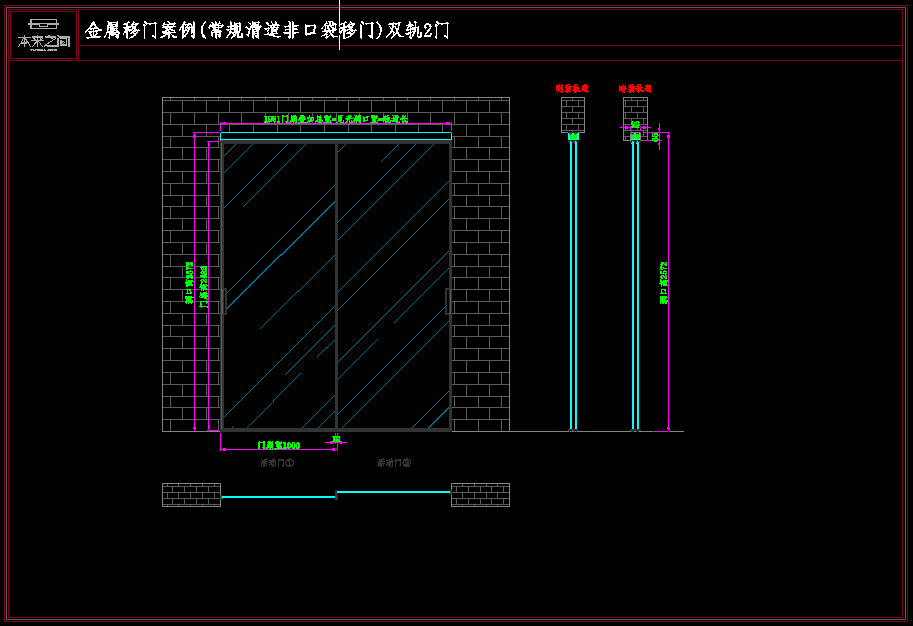Select the red 暗装轨道 section label
Screen dimensions: 913x626
pyautogui.click(x=635, y=89)
